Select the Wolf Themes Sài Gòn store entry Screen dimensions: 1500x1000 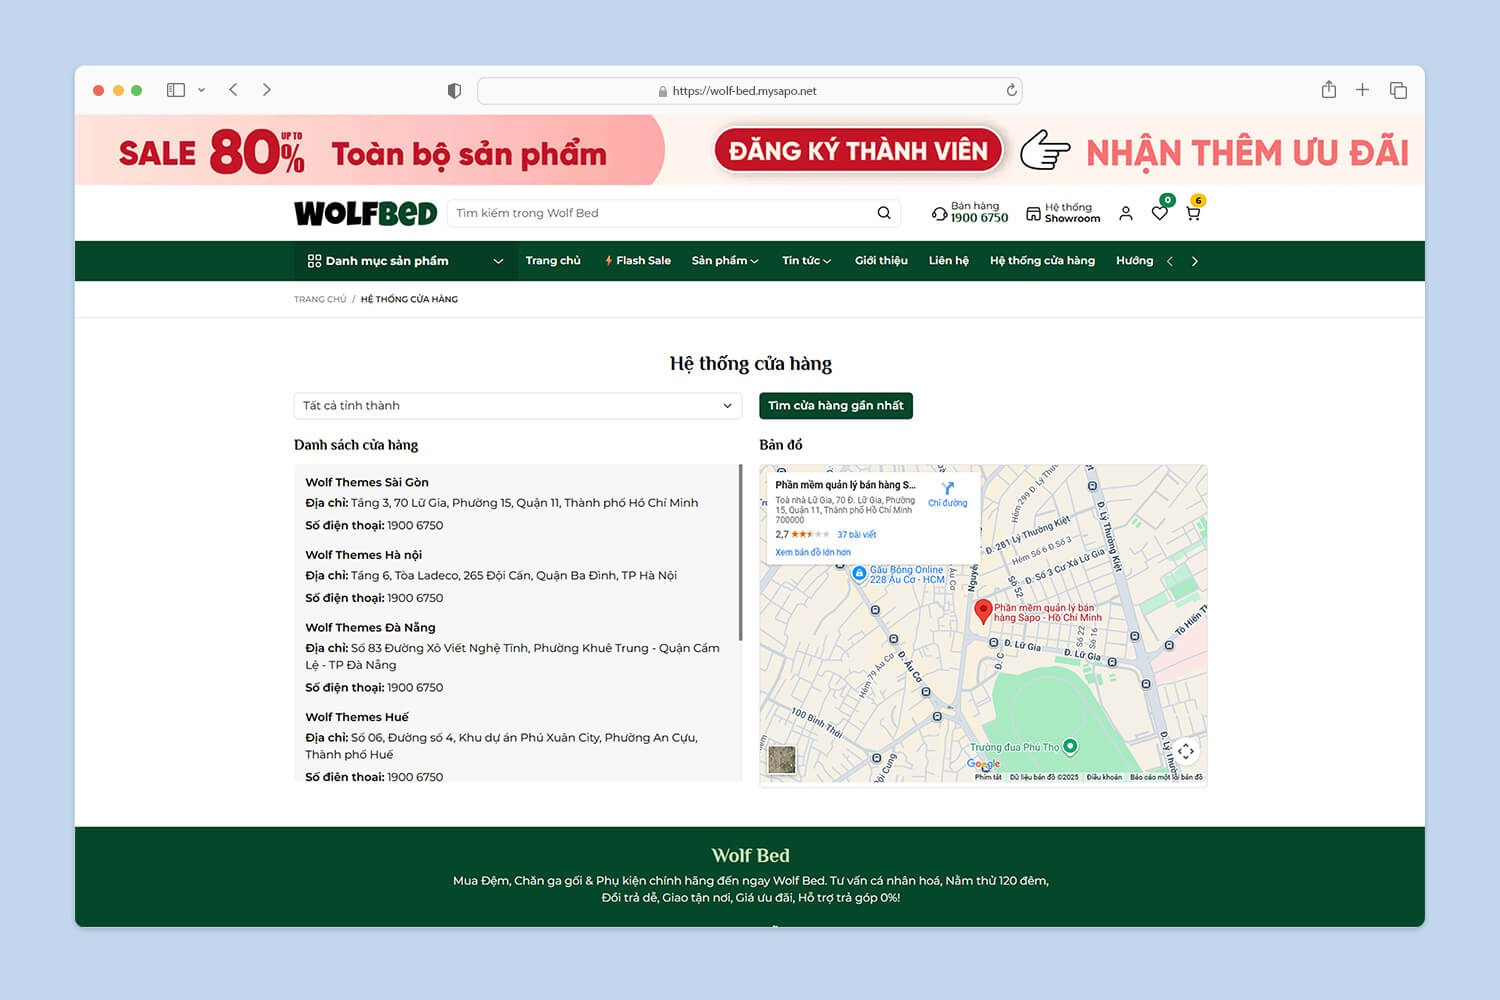[516, 503]
